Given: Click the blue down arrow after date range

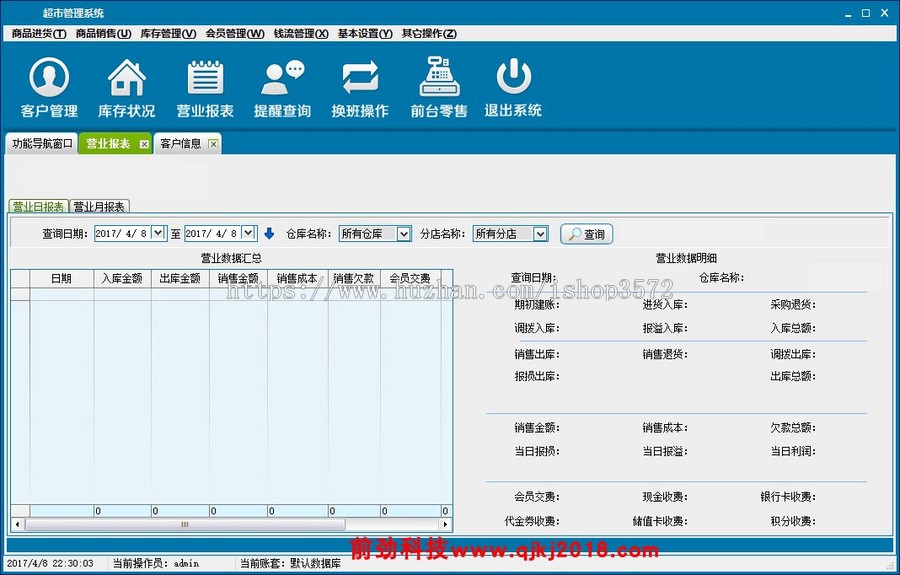Looking at the screenshot, I should [x=269, y=234].
